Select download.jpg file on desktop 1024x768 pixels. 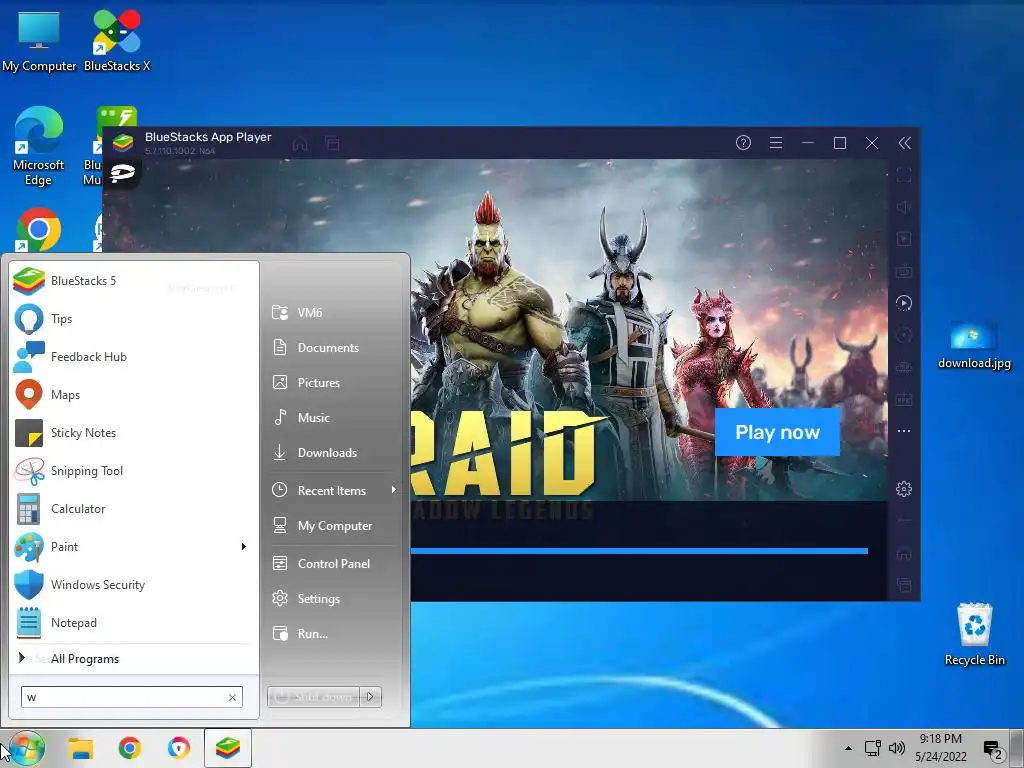coord(974,345)
